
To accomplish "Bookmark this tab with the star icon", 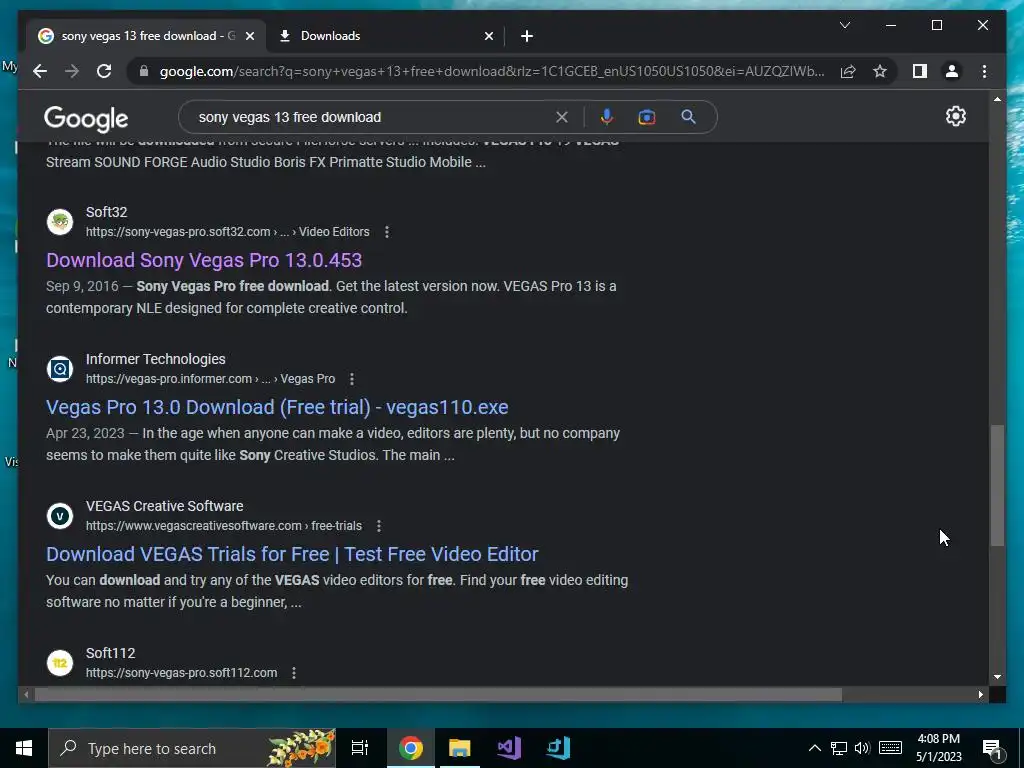I will pos(880,71).
